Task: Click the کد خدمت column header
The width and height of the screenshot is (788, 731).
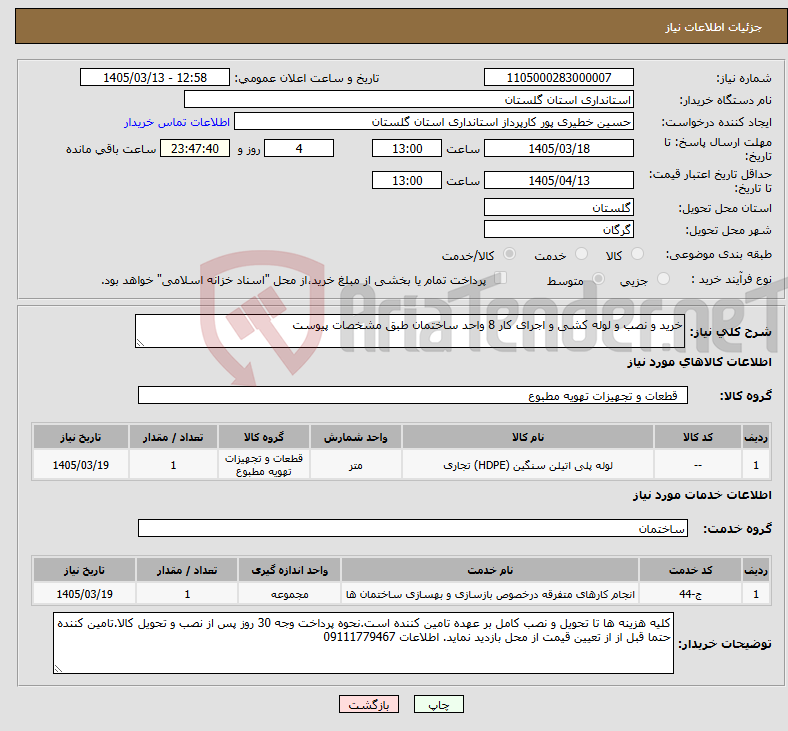Action: [x=691, y=570]
